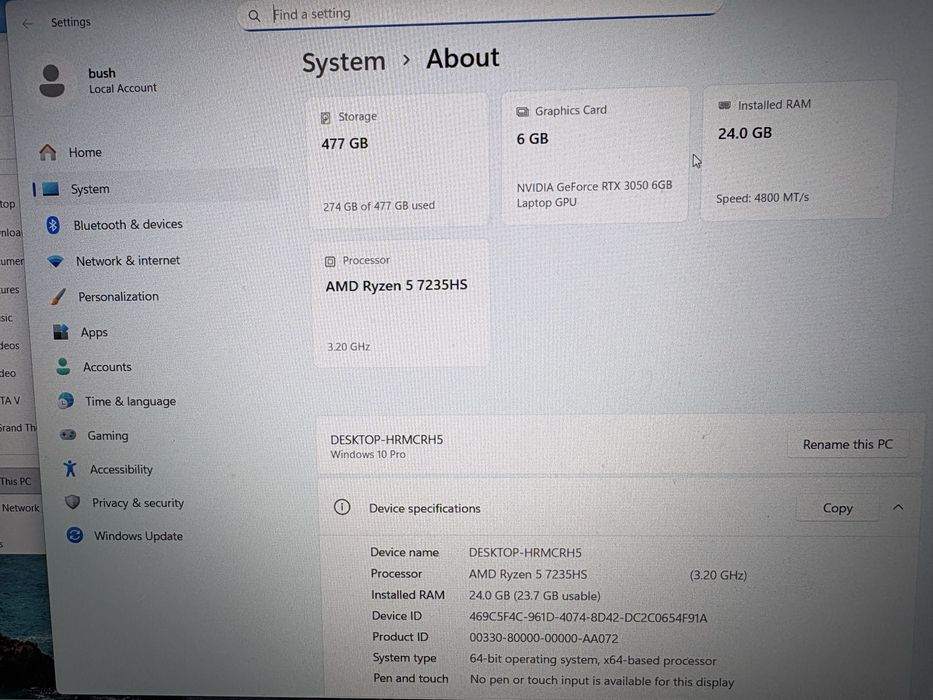Click the Pen and touch value

point(602,681)
